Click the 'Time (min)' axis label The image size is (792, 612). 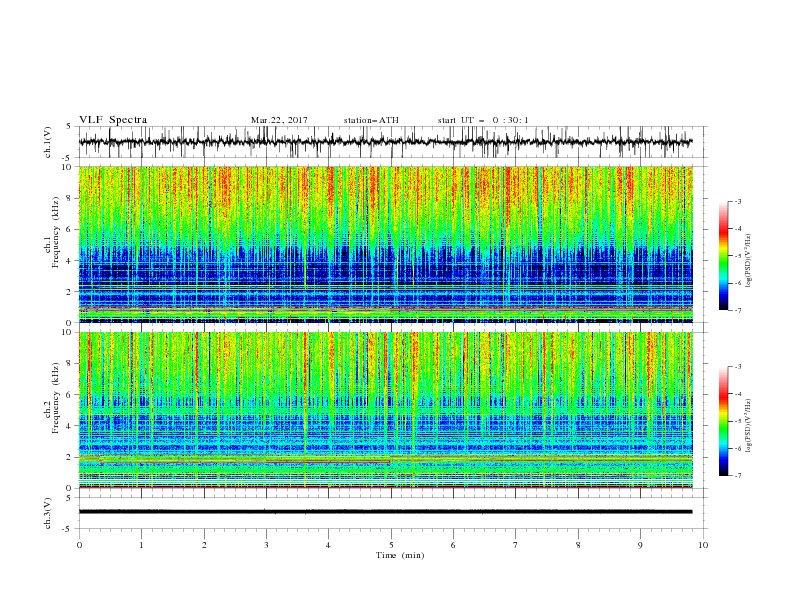(400, 555)
